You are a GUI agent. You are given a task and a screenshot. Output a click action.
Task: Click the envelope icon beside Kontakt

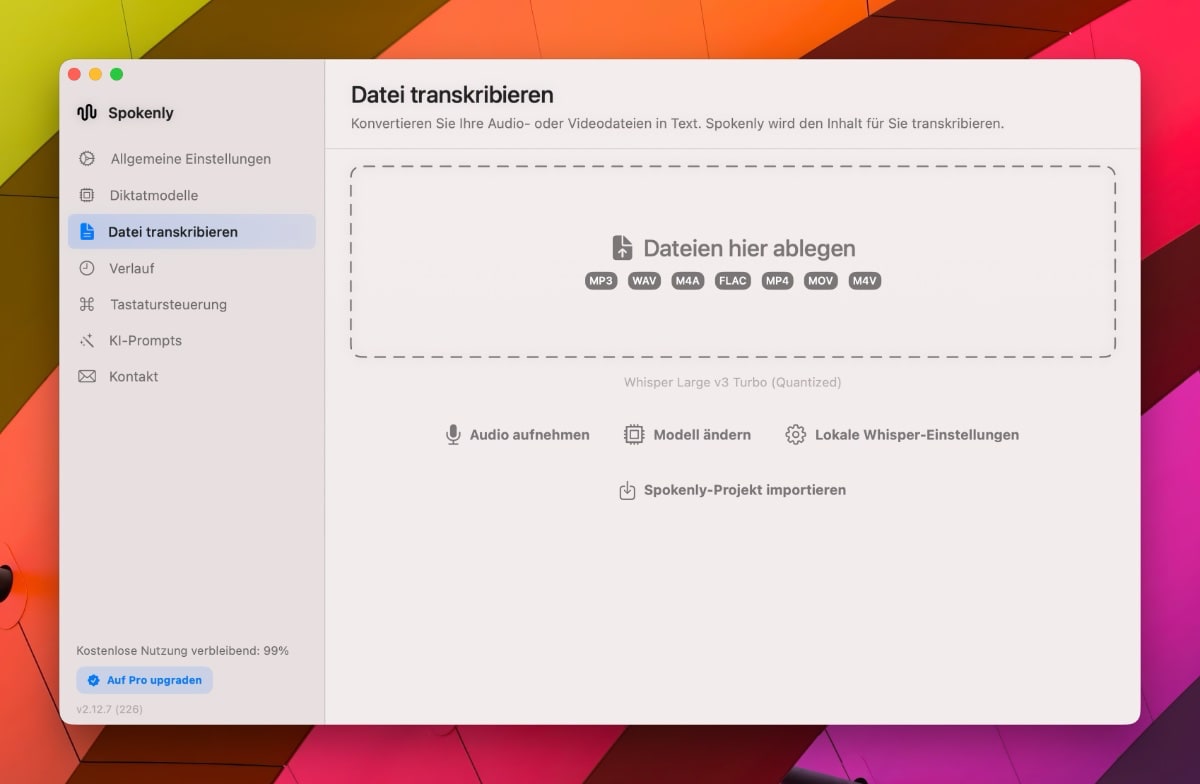coord(87,377)
